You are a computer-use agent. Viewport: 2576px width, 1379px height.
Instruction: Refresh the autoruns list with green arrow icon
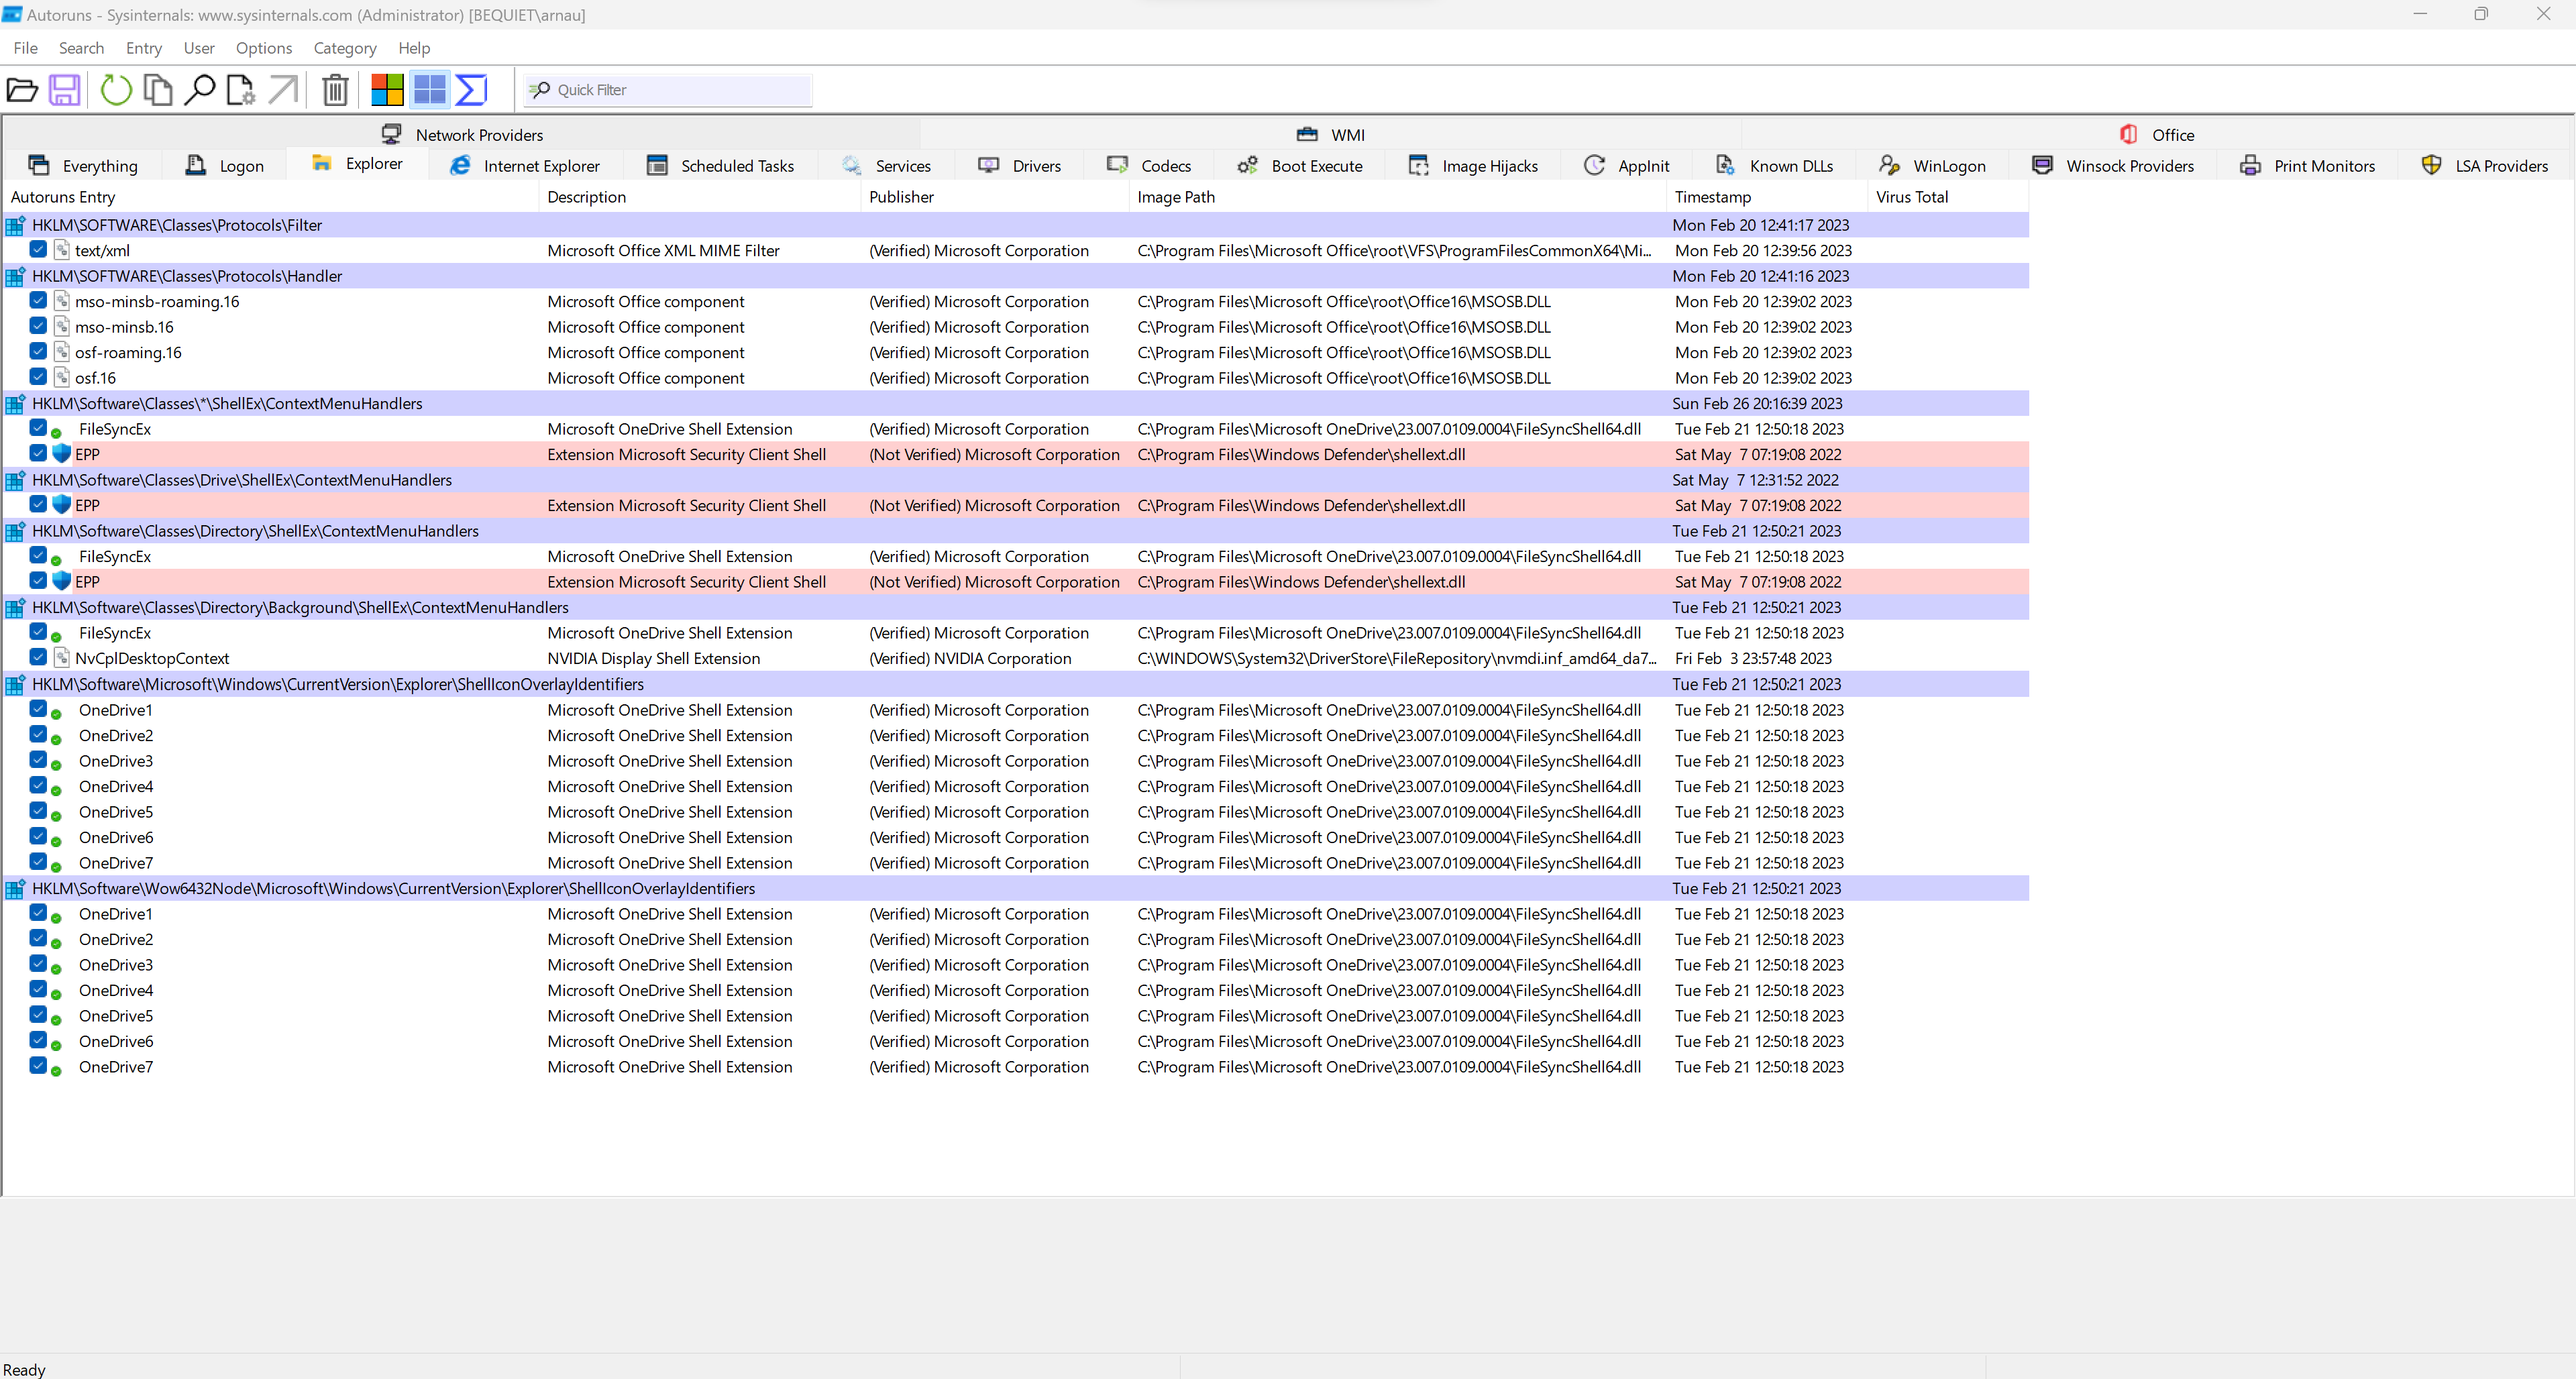[116, 90]
